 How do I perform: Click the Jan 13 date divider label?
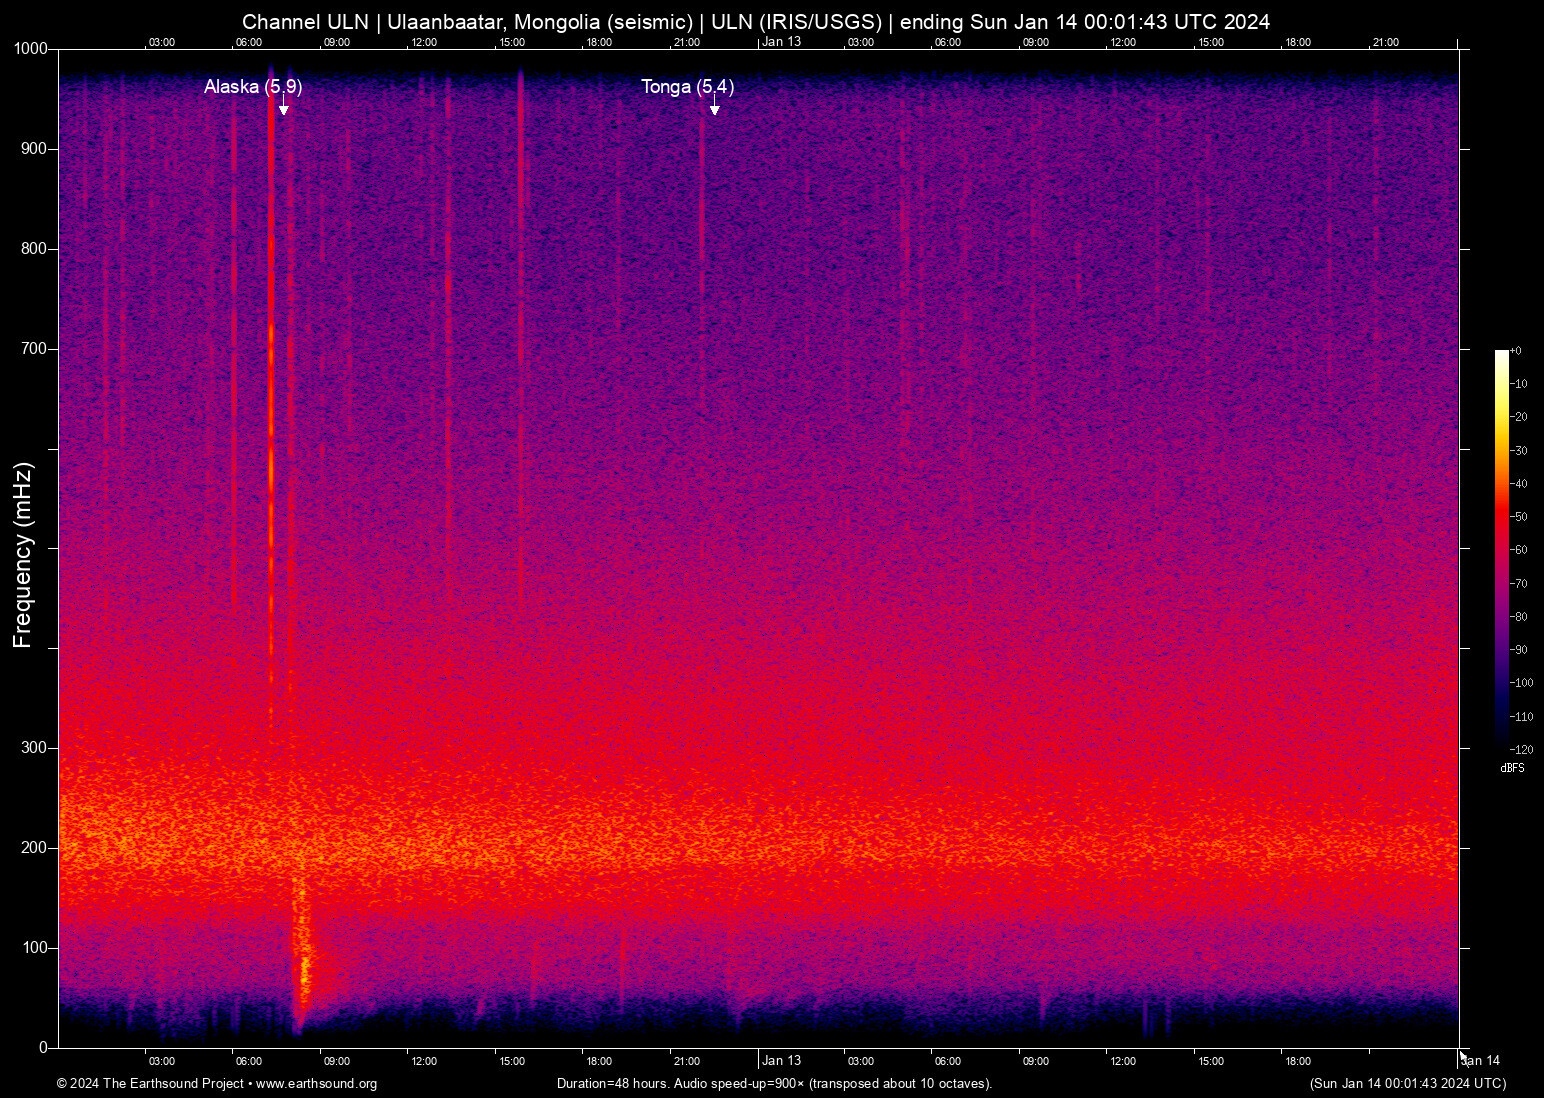click(782, 42)
